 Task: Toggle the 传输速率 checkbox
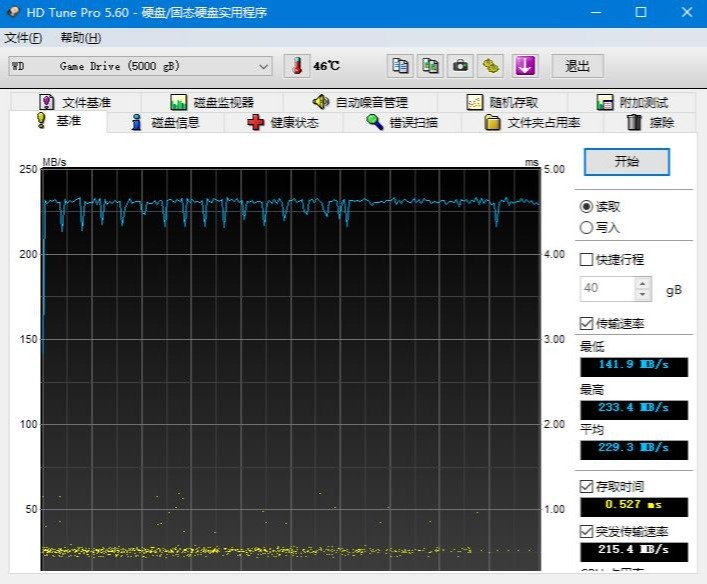coord(586,323)
